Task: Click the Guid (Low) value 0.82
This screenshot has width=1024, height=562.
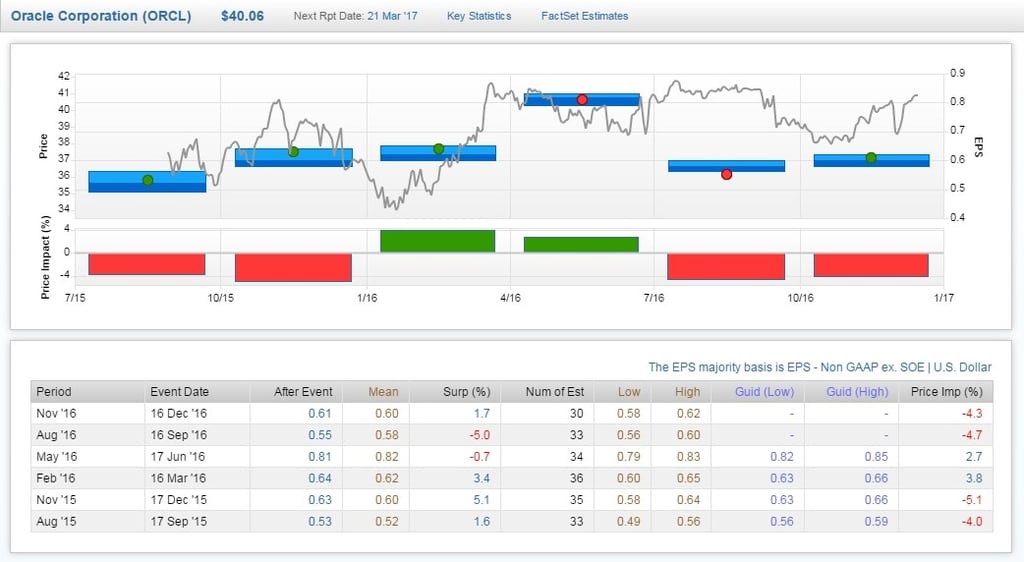Action: pos(782,456)
